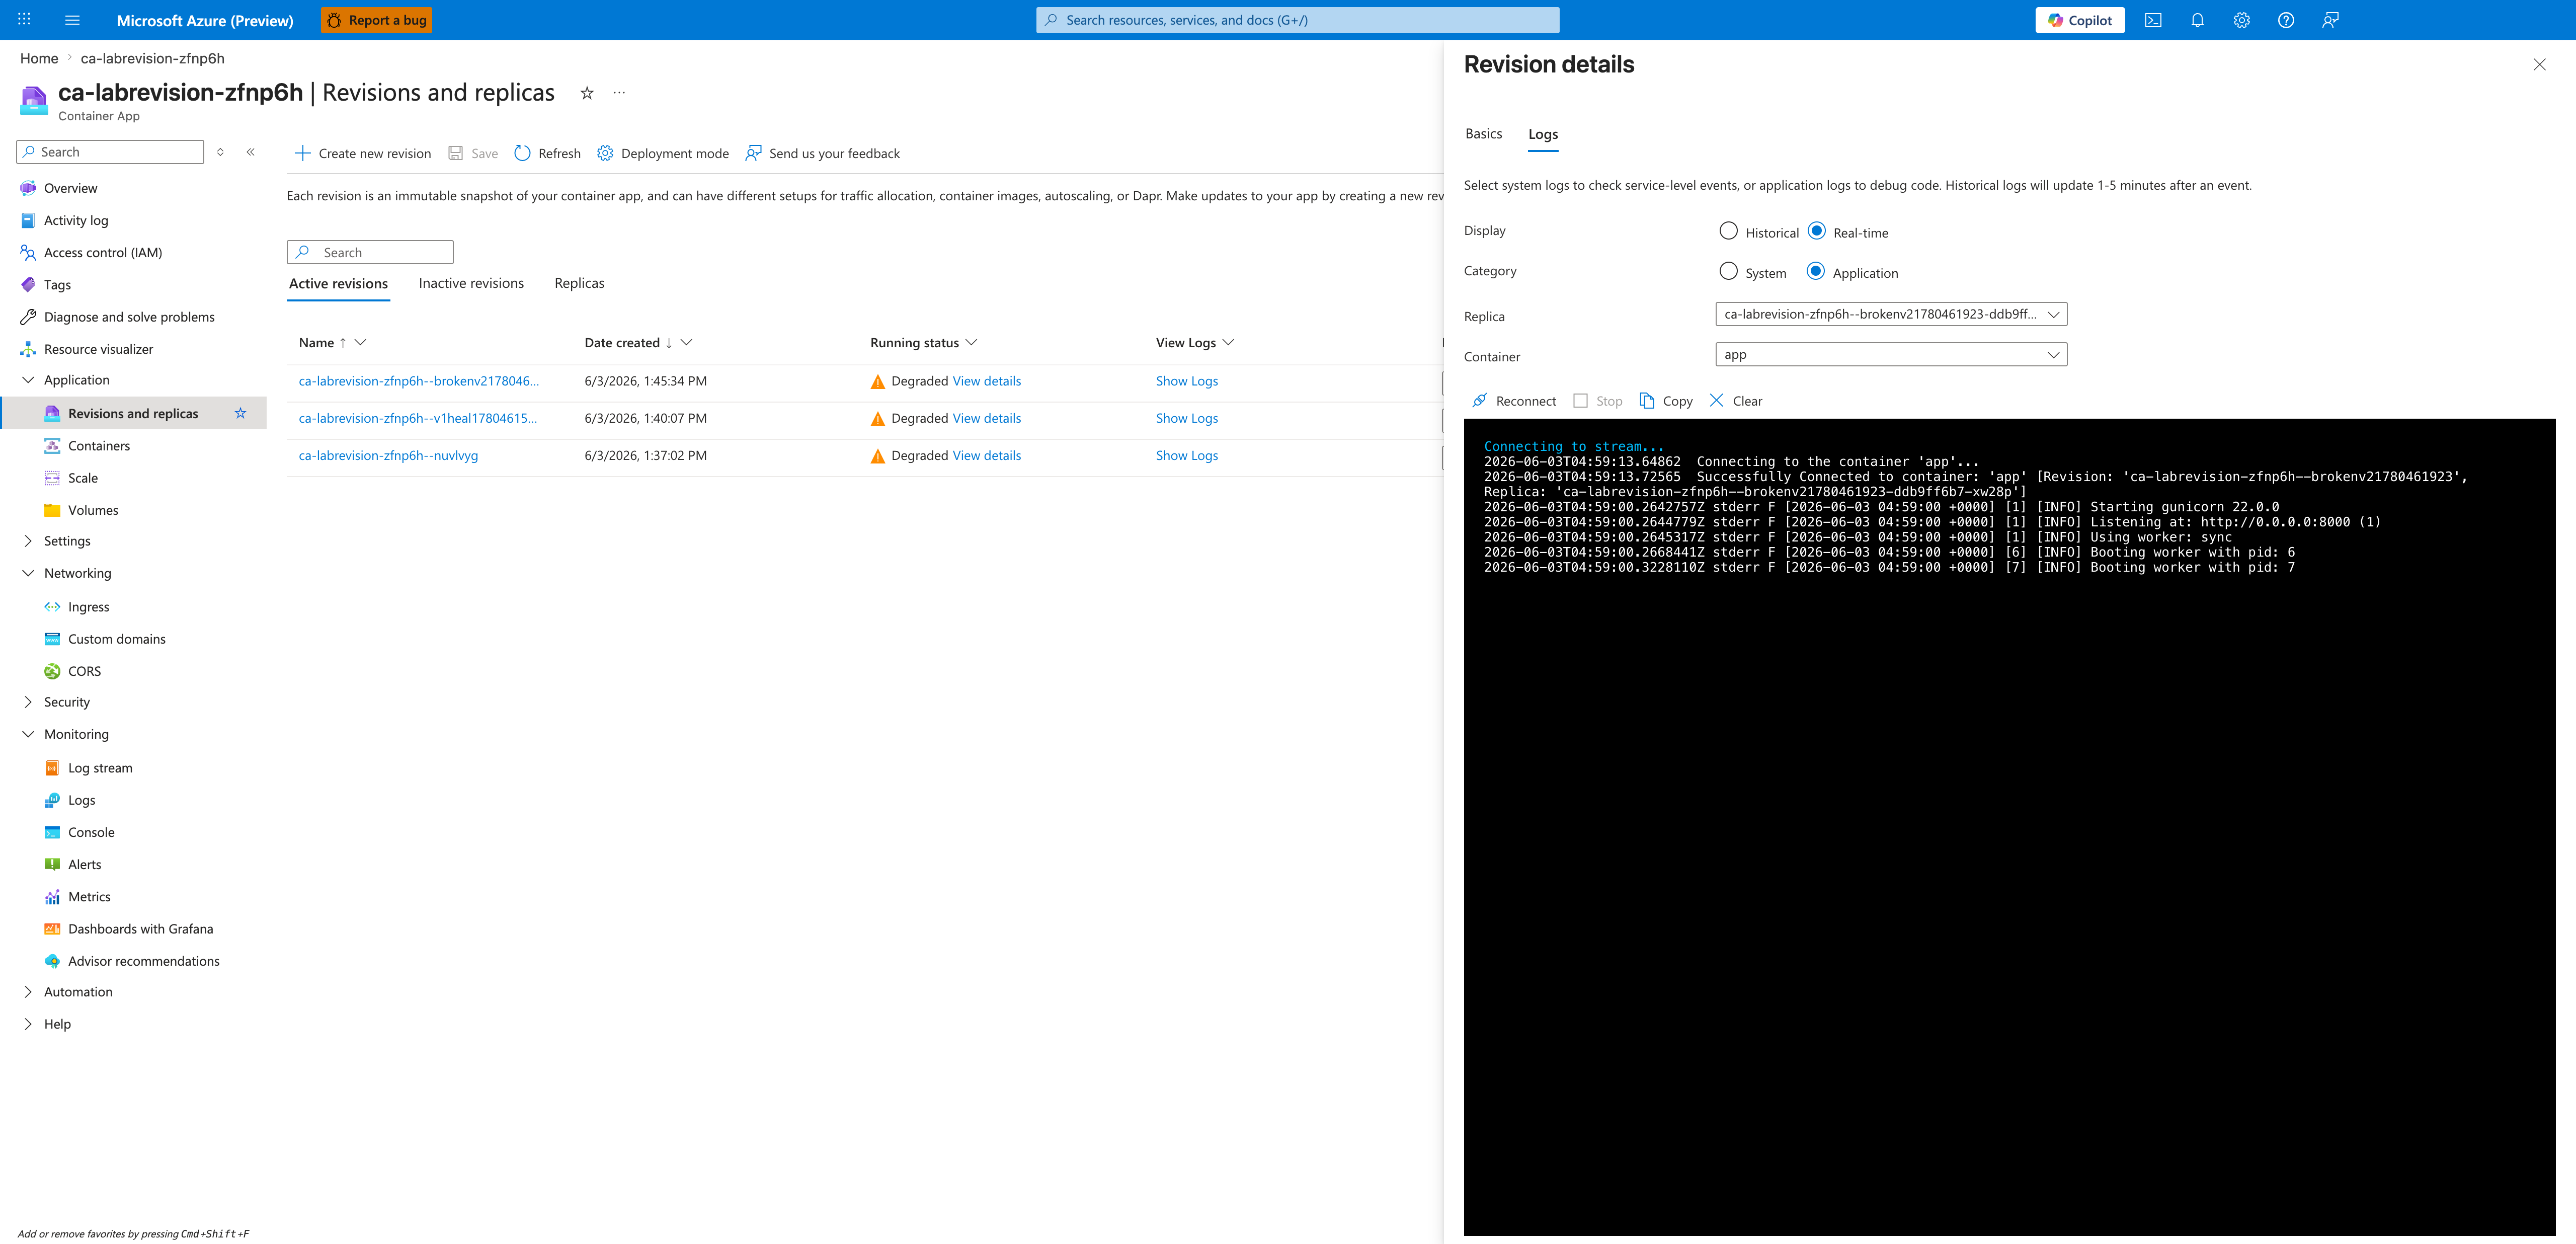The image size is (2576, 1244).
Task: Open Cloud Shell from the top bar
Action: (2153, 20)
